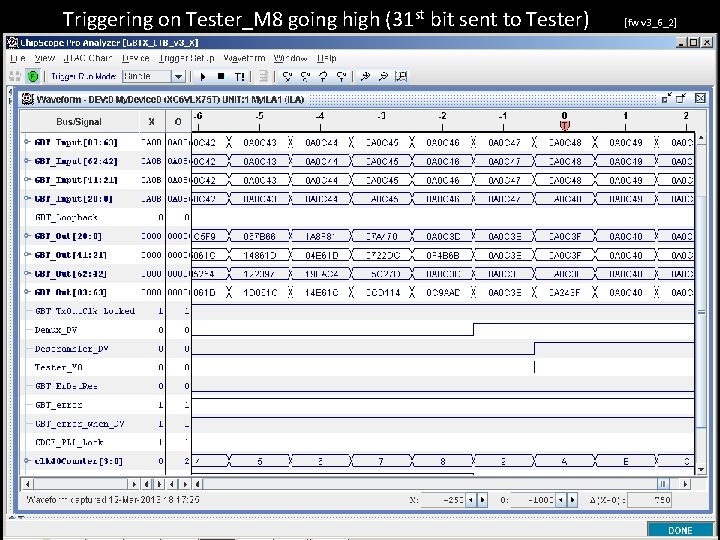Viewport: 720px width, 540px height.
Task: Click in the X cursor position field
Action: point(443,500)
